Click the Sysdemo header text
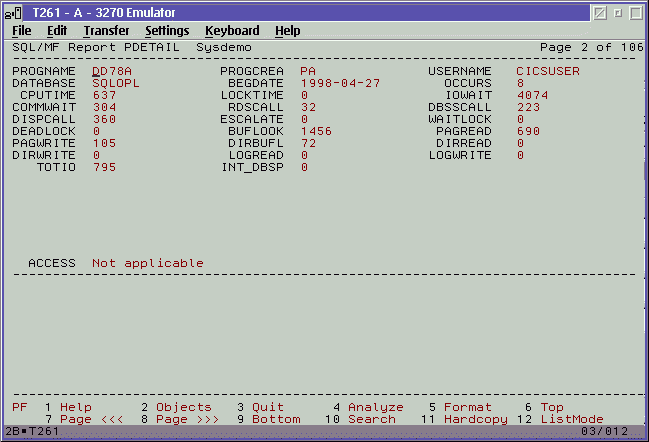This screenshot has width=649, height=442. click(x=224, y=47)
